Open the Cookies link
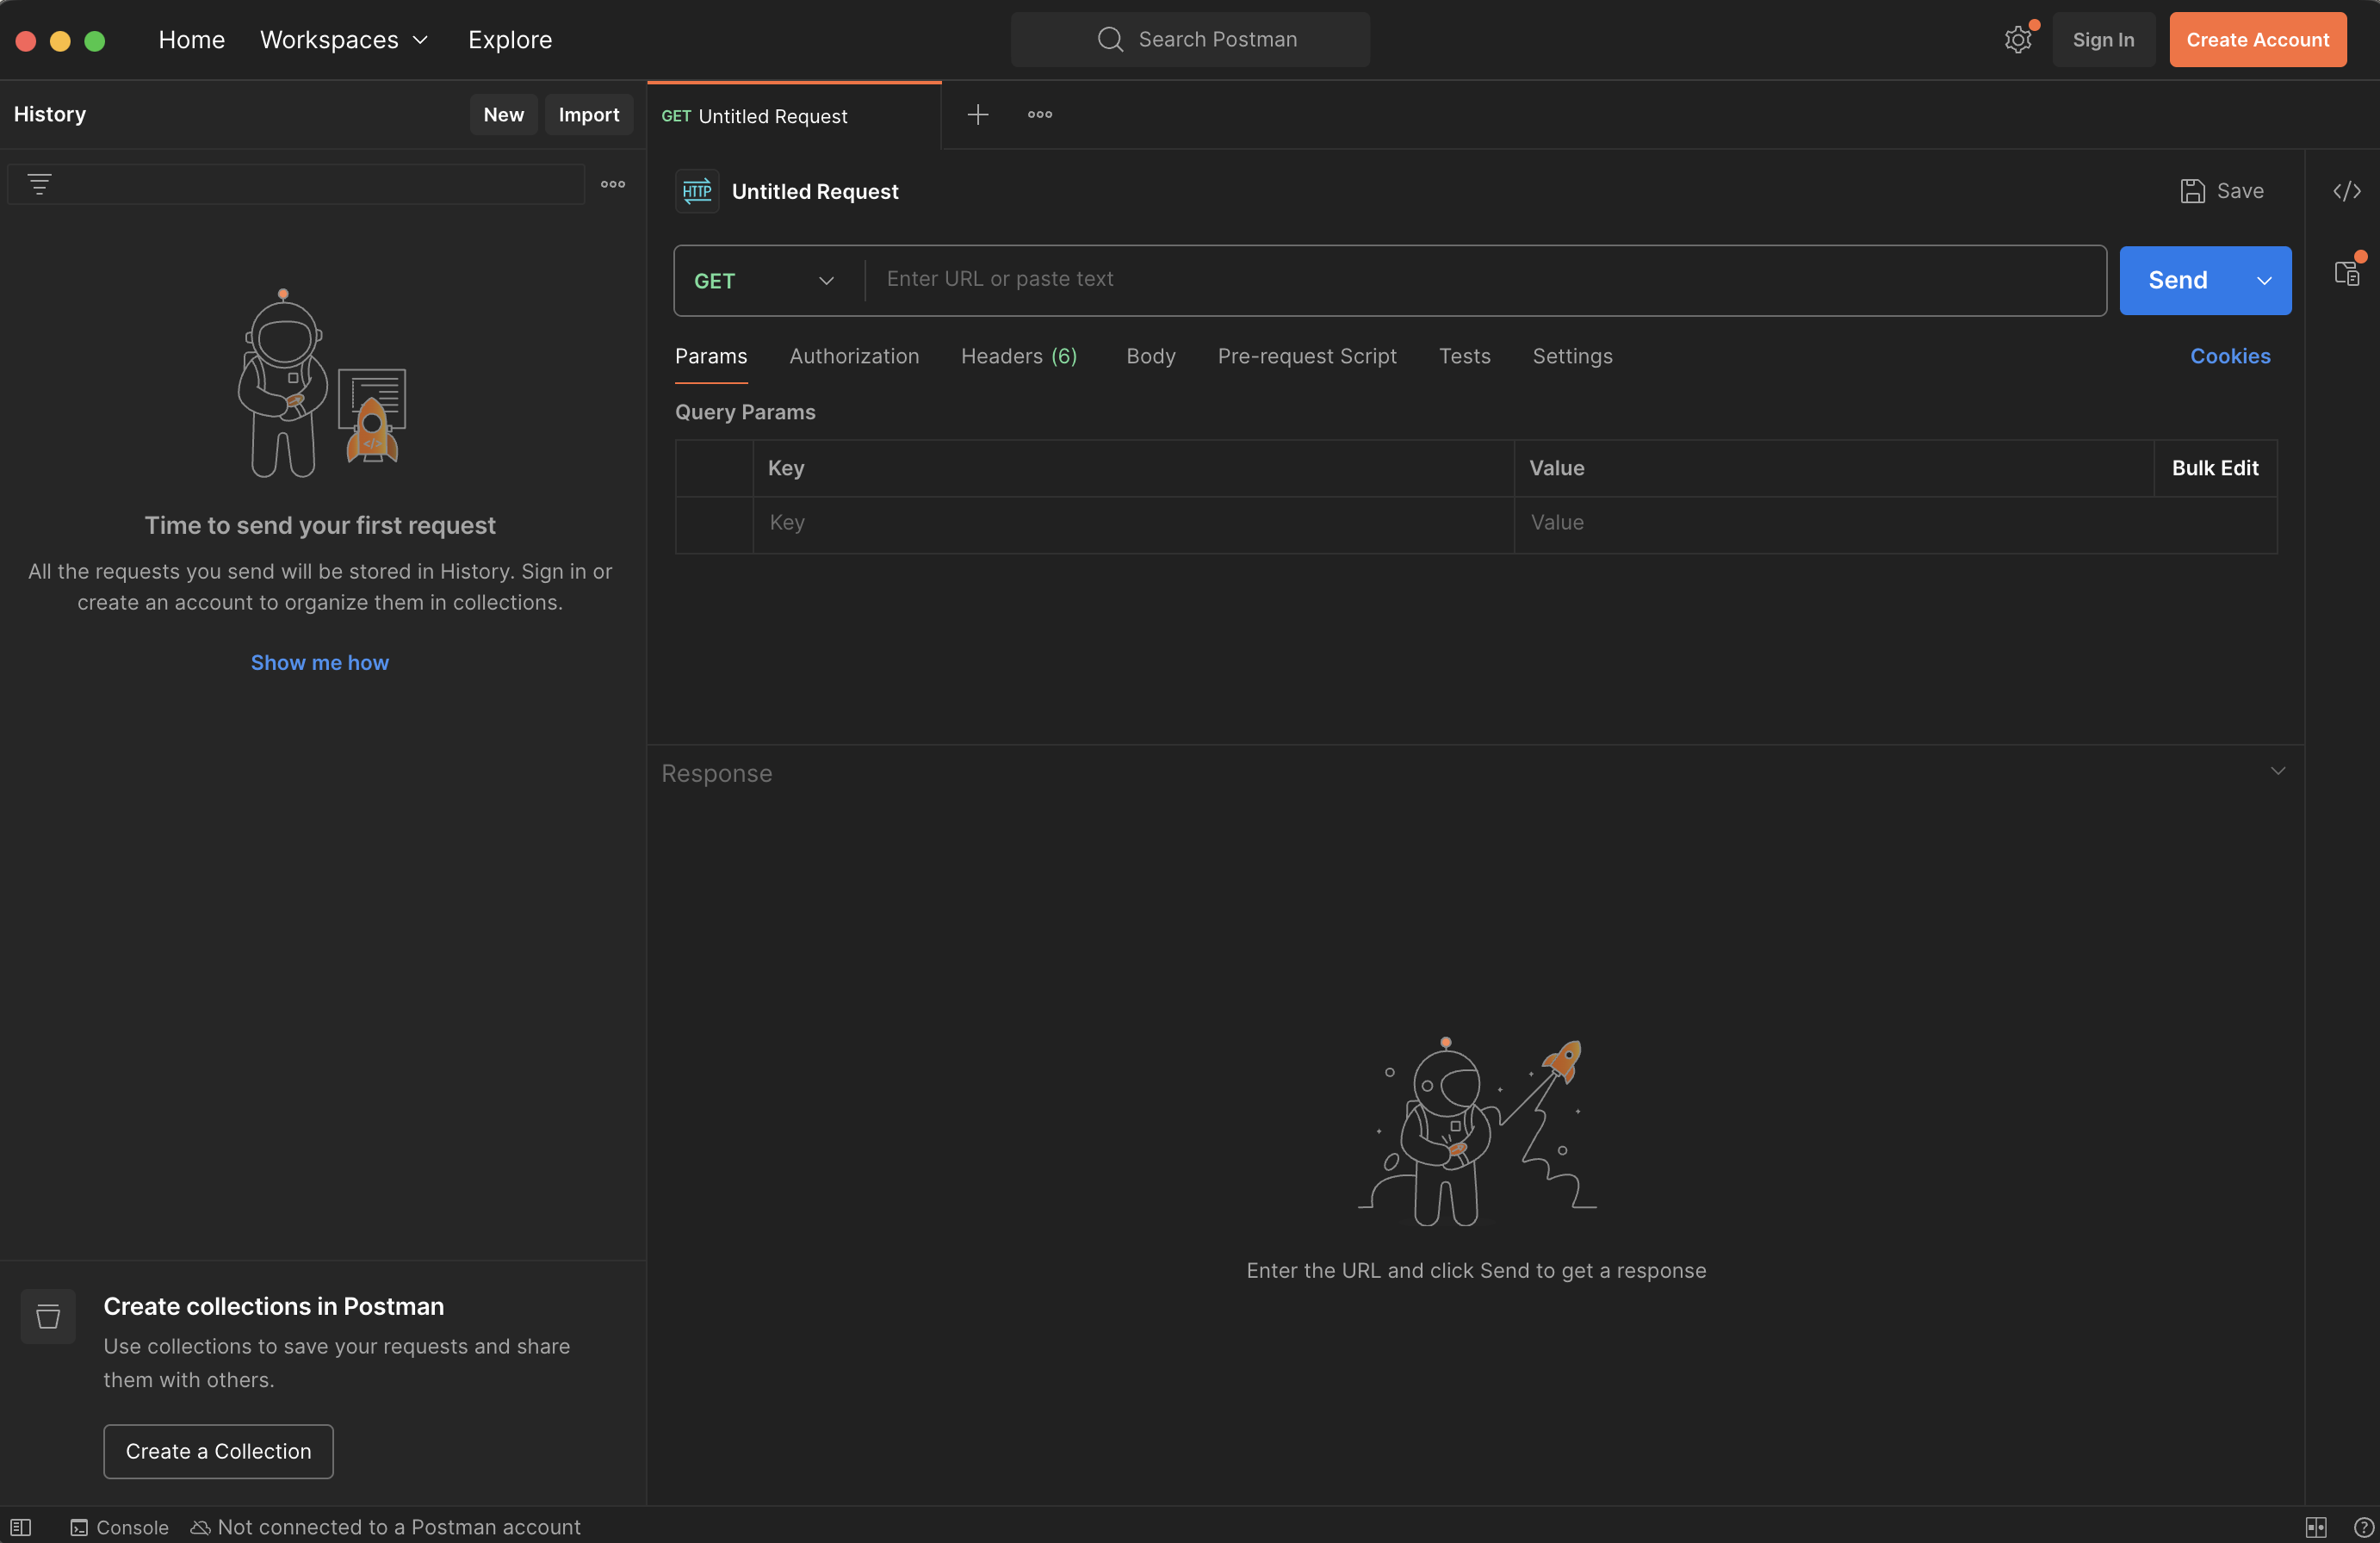 tap(2230, 356)
